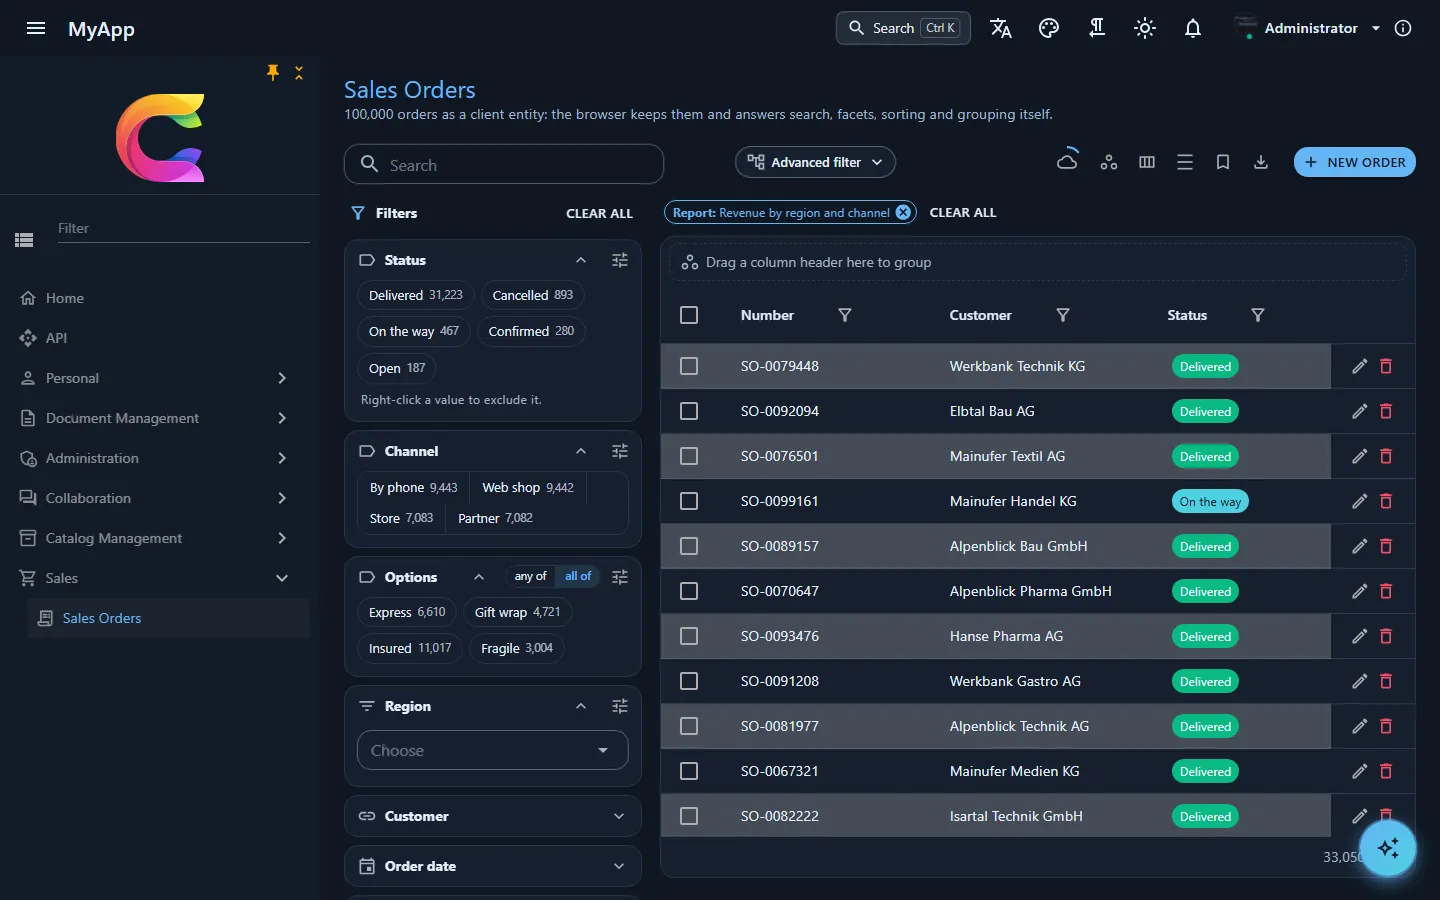1440x900 pixels.
Task: Click the pin sidebar icon
Action: pyautogui.click(x=273, y=72)
